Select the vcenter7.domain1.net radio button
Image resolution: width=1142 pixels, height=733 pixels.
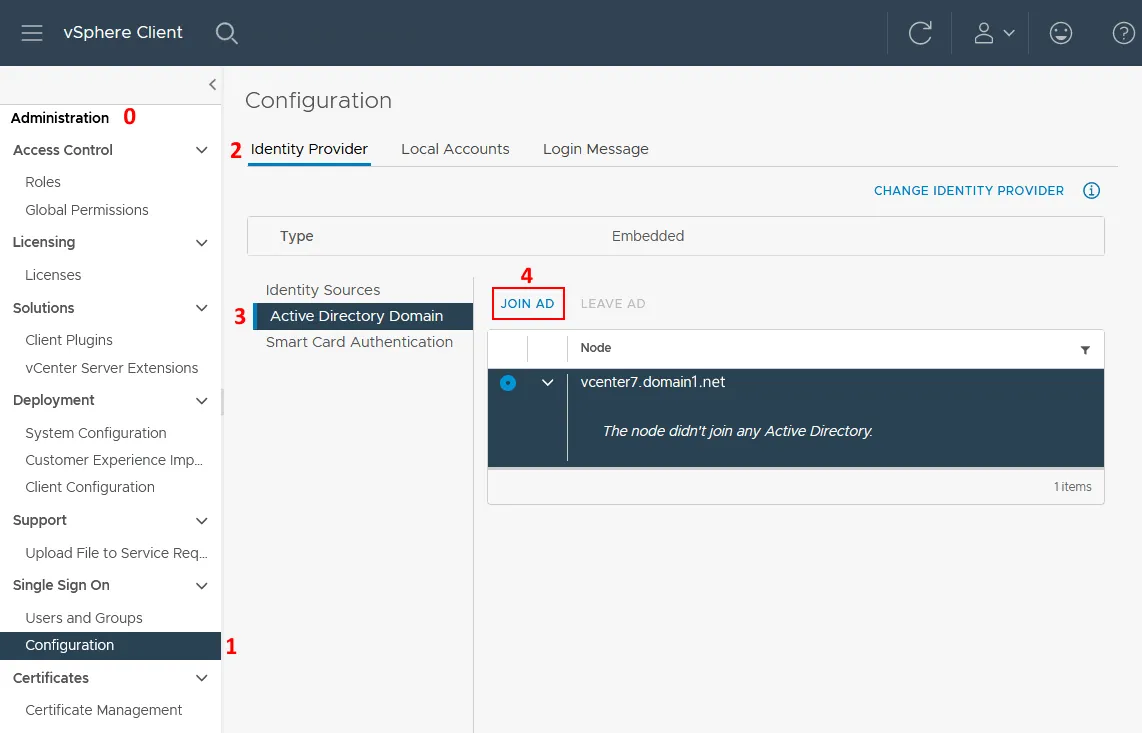pos(508,383)
